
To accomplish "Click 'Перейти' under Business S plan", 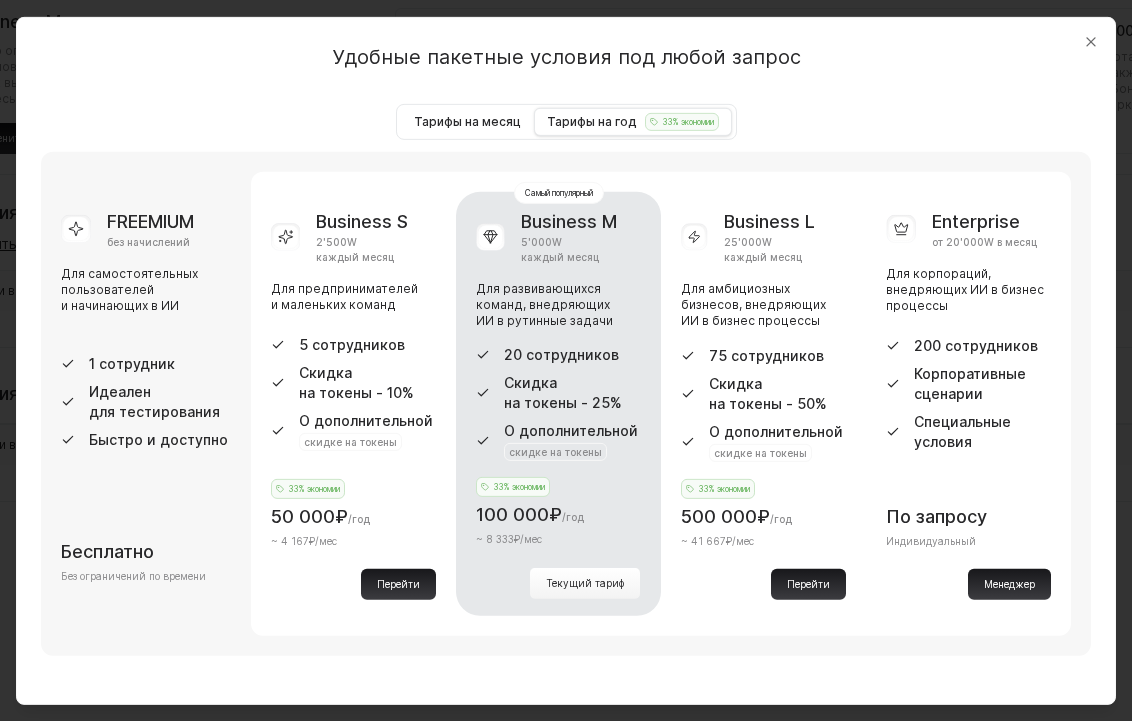I will (398, 584).
